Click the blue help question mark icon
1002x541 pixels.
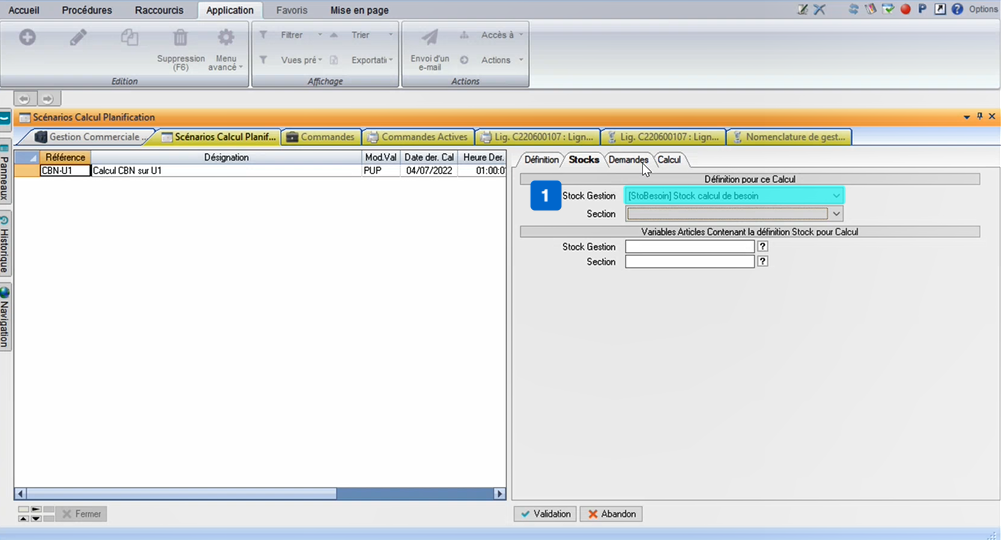pyautogui.click(x=957, y=9)
